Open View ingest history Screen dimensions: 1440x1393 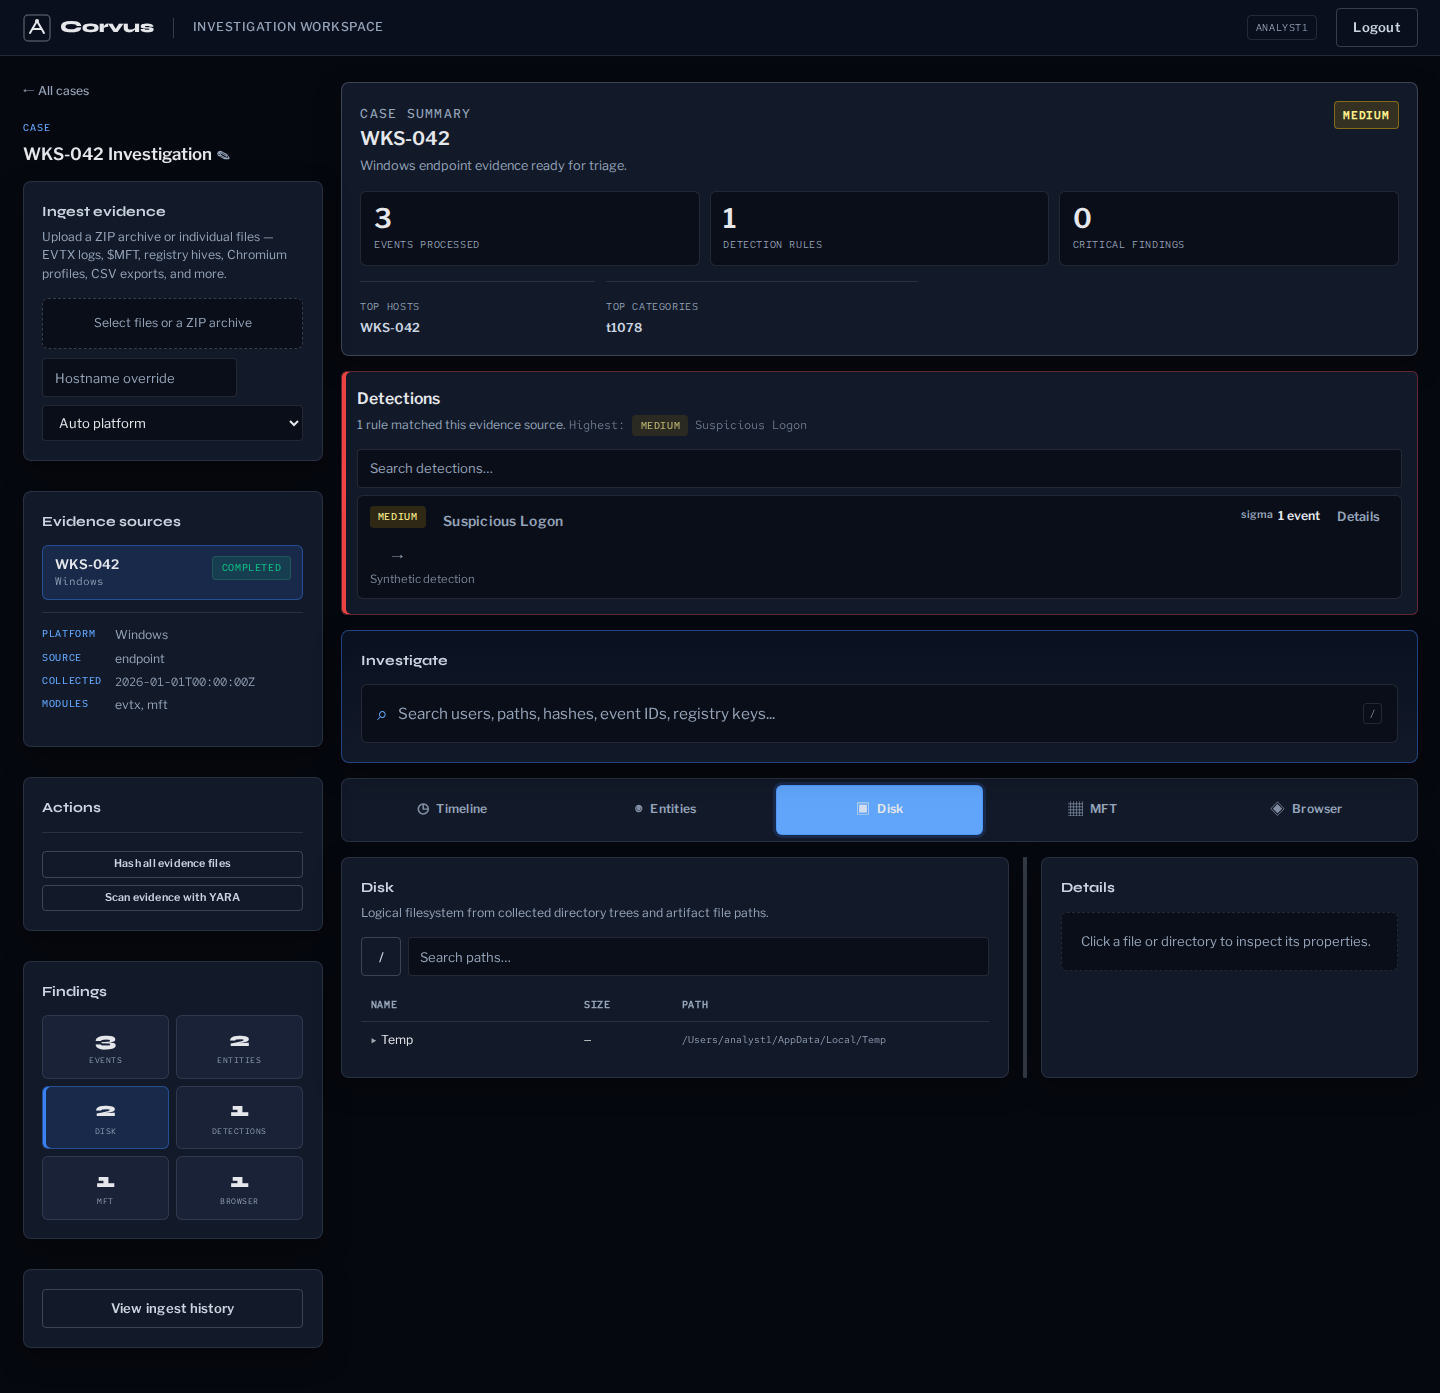coord(172,1308)
